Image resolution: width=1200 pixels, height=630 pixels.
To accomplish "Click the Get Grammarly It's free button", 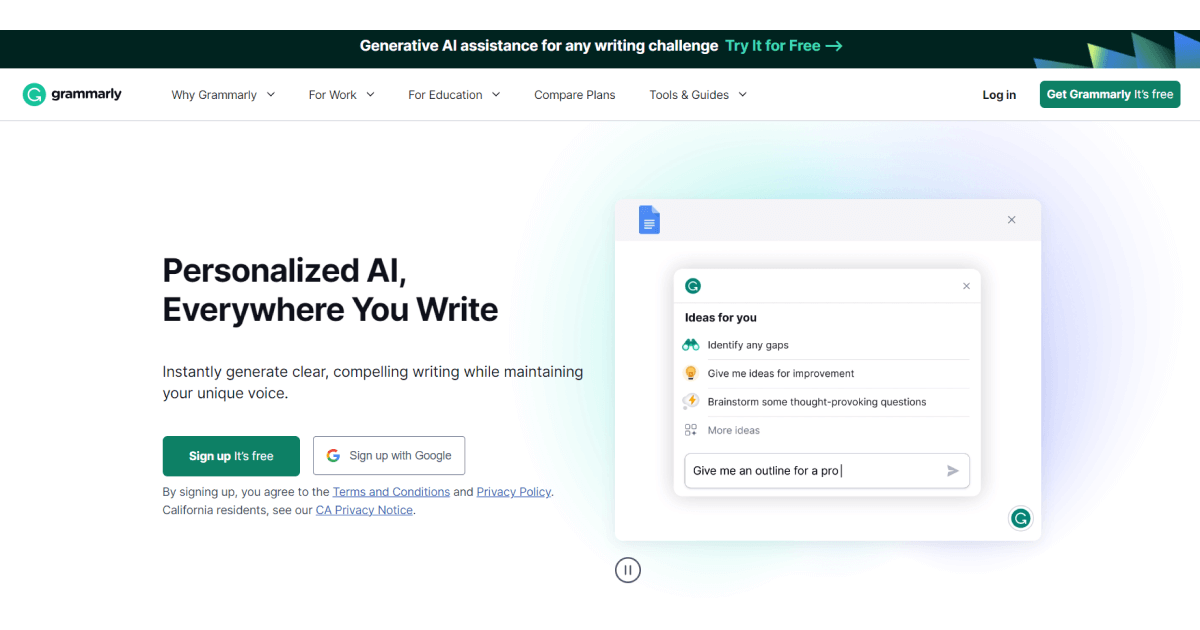I will (1110, 94).
